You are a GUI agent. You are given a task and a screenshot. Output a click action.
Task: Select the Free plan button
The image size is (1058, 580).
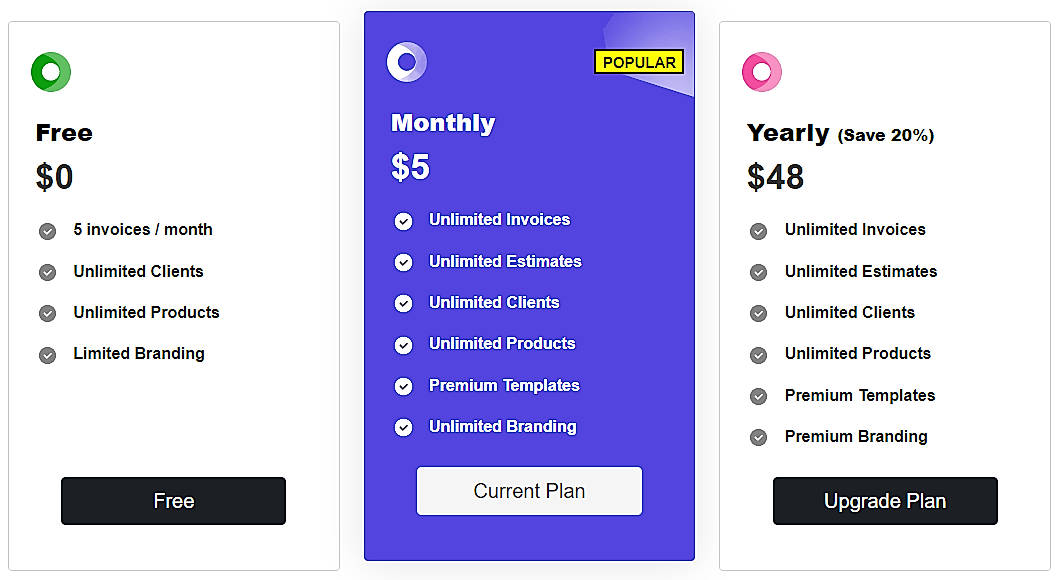click(173, 501)
